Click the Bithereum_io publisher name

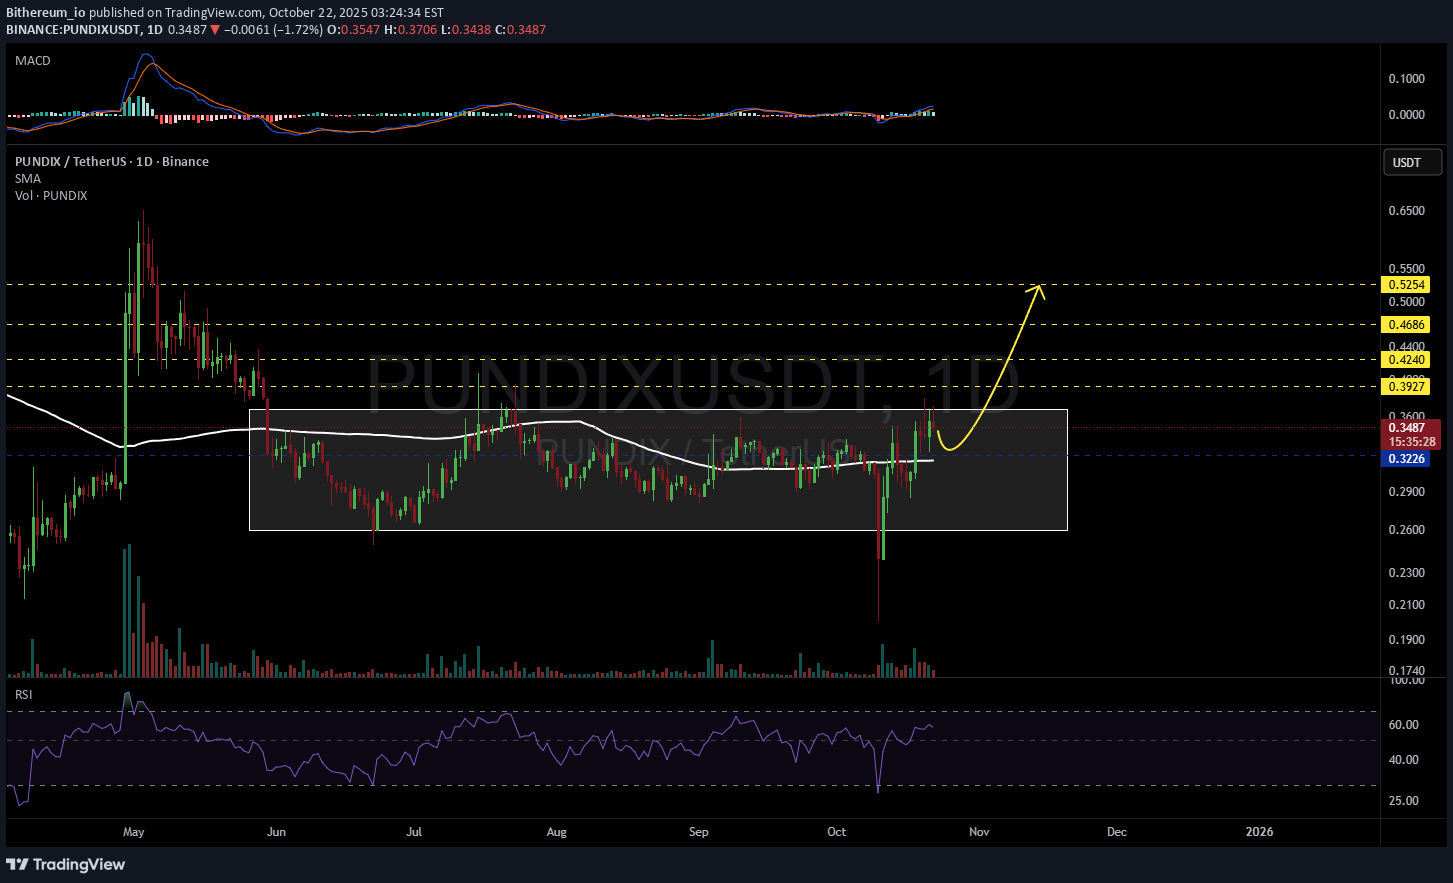(x=46, y=13)
